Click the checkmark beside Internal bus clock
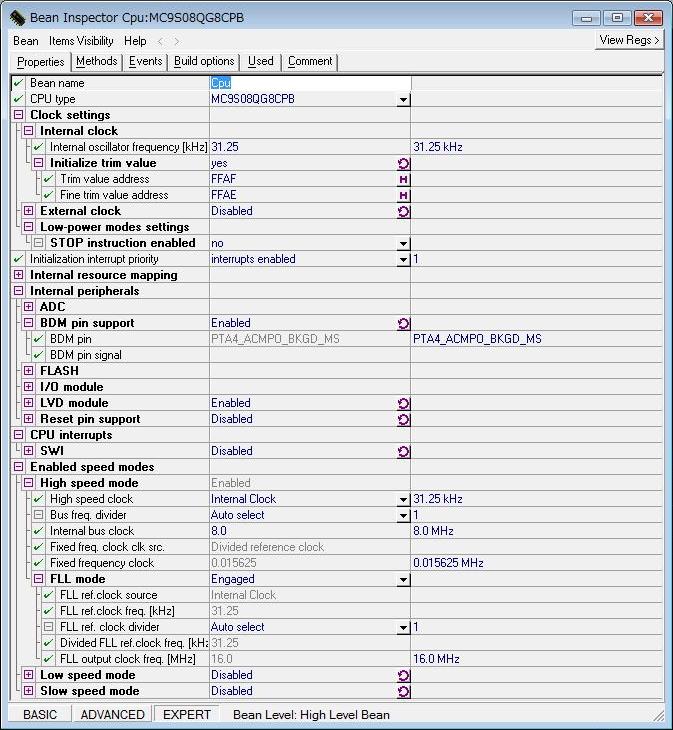This screenshot has width=673, height=730. pos(38,531)
